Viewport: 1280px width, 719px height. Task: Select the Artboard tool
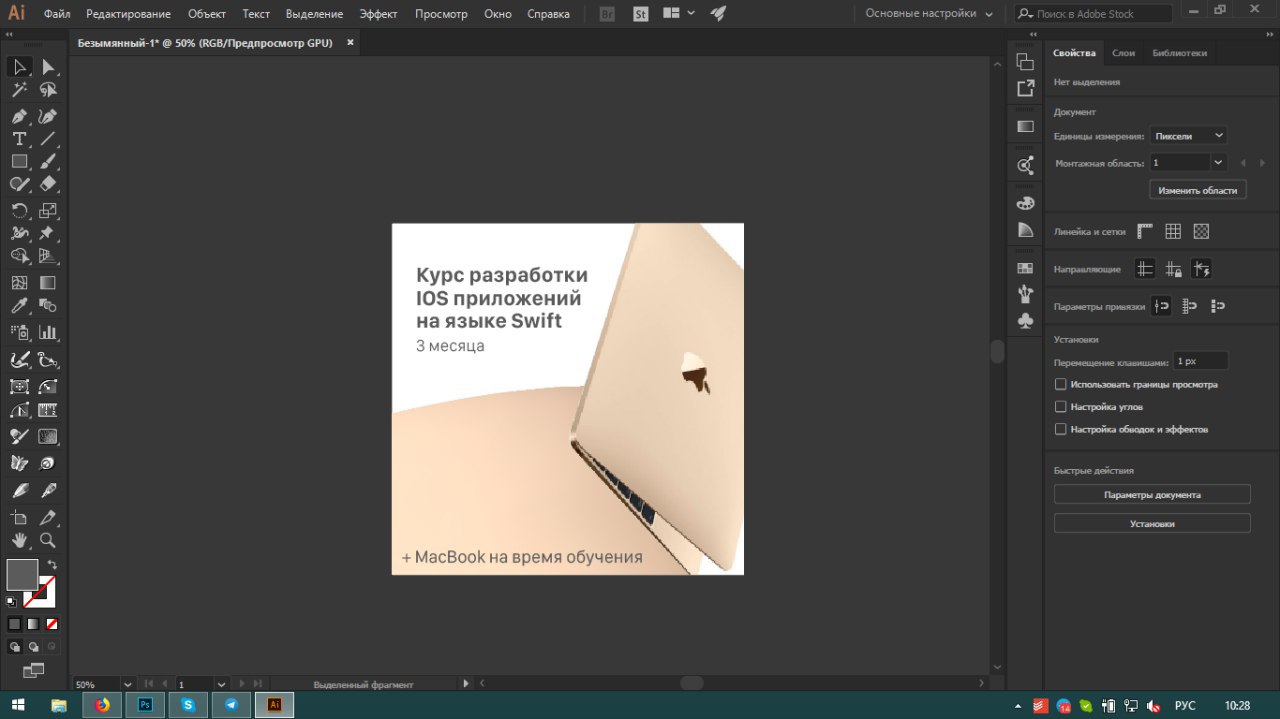pos(19,518)
